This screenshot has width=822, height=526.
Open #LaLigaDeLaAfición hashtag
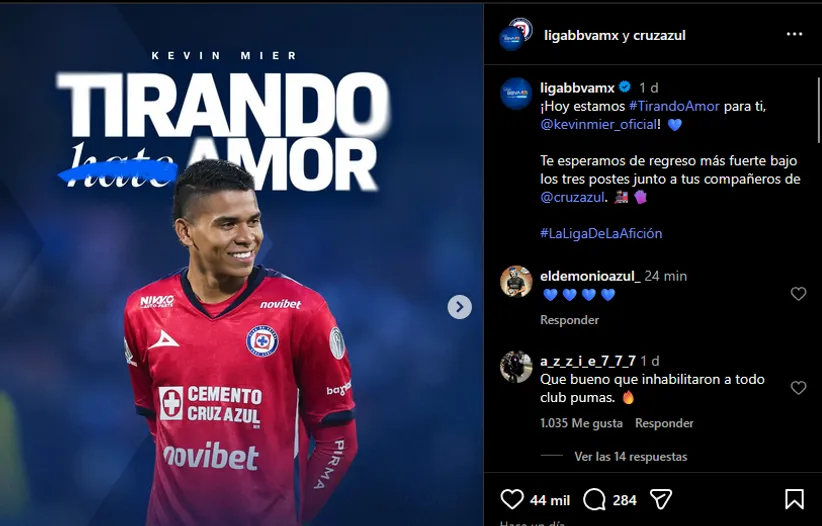click(x=601, y=233)
